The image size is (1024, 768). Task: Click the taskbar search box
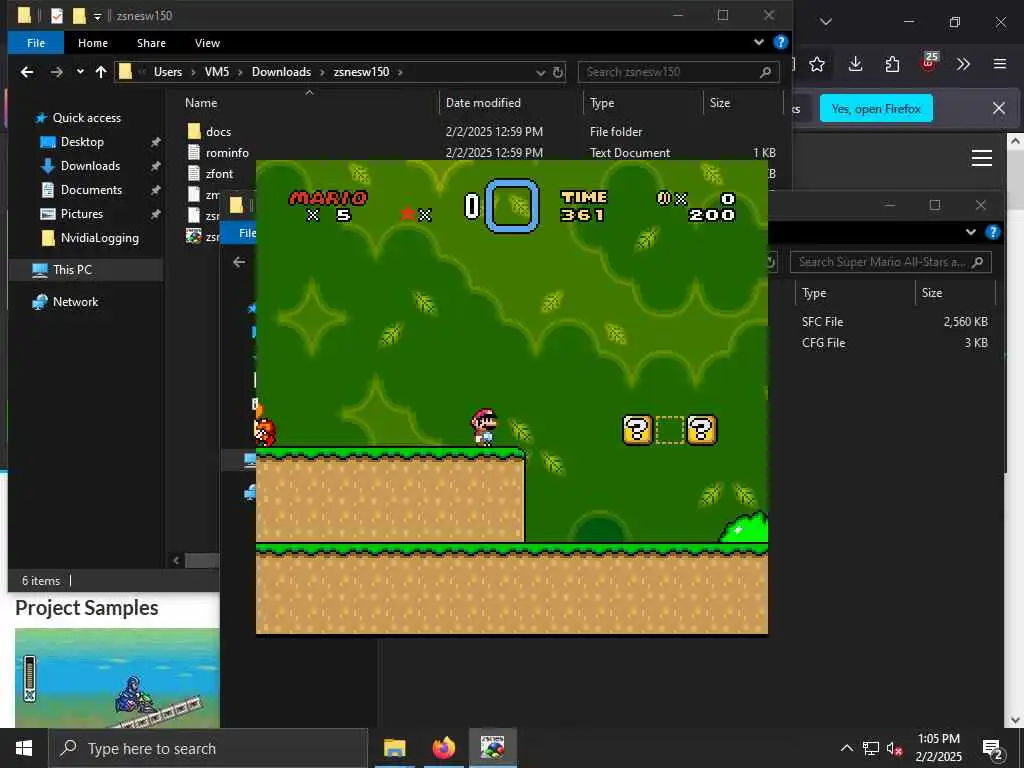click(209, 748)
